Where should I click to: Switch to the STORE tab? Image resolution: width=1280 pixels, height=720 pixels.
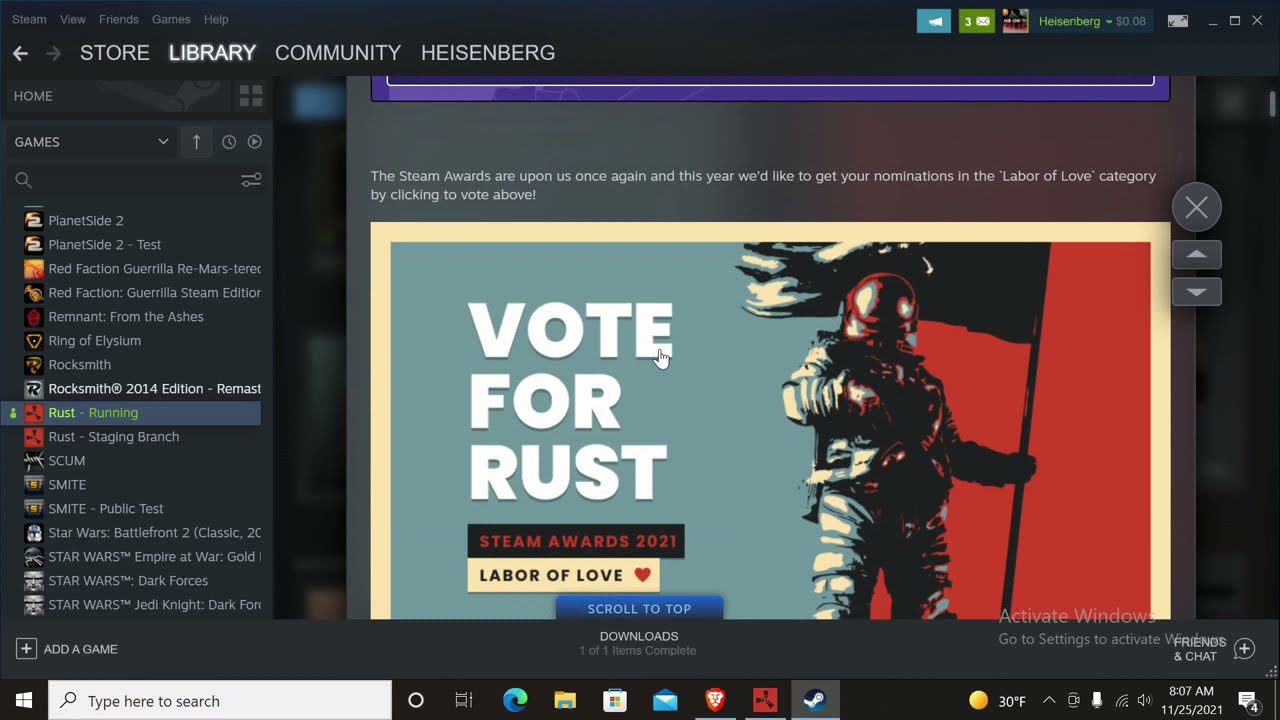click(x=115, y=53)
